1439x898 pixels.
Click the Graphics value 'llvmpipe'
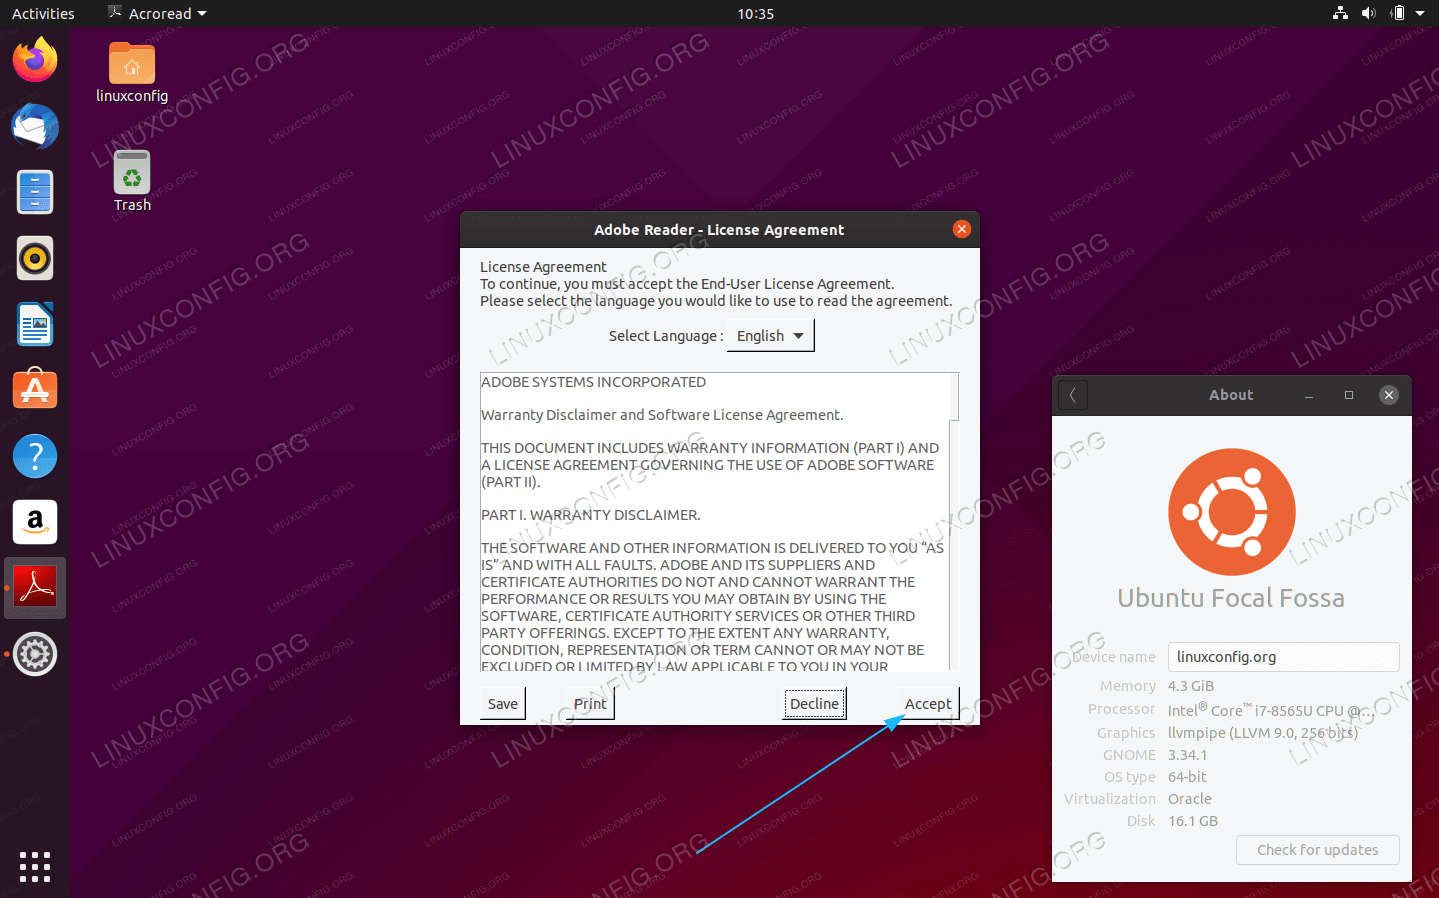click(1263, 733)
